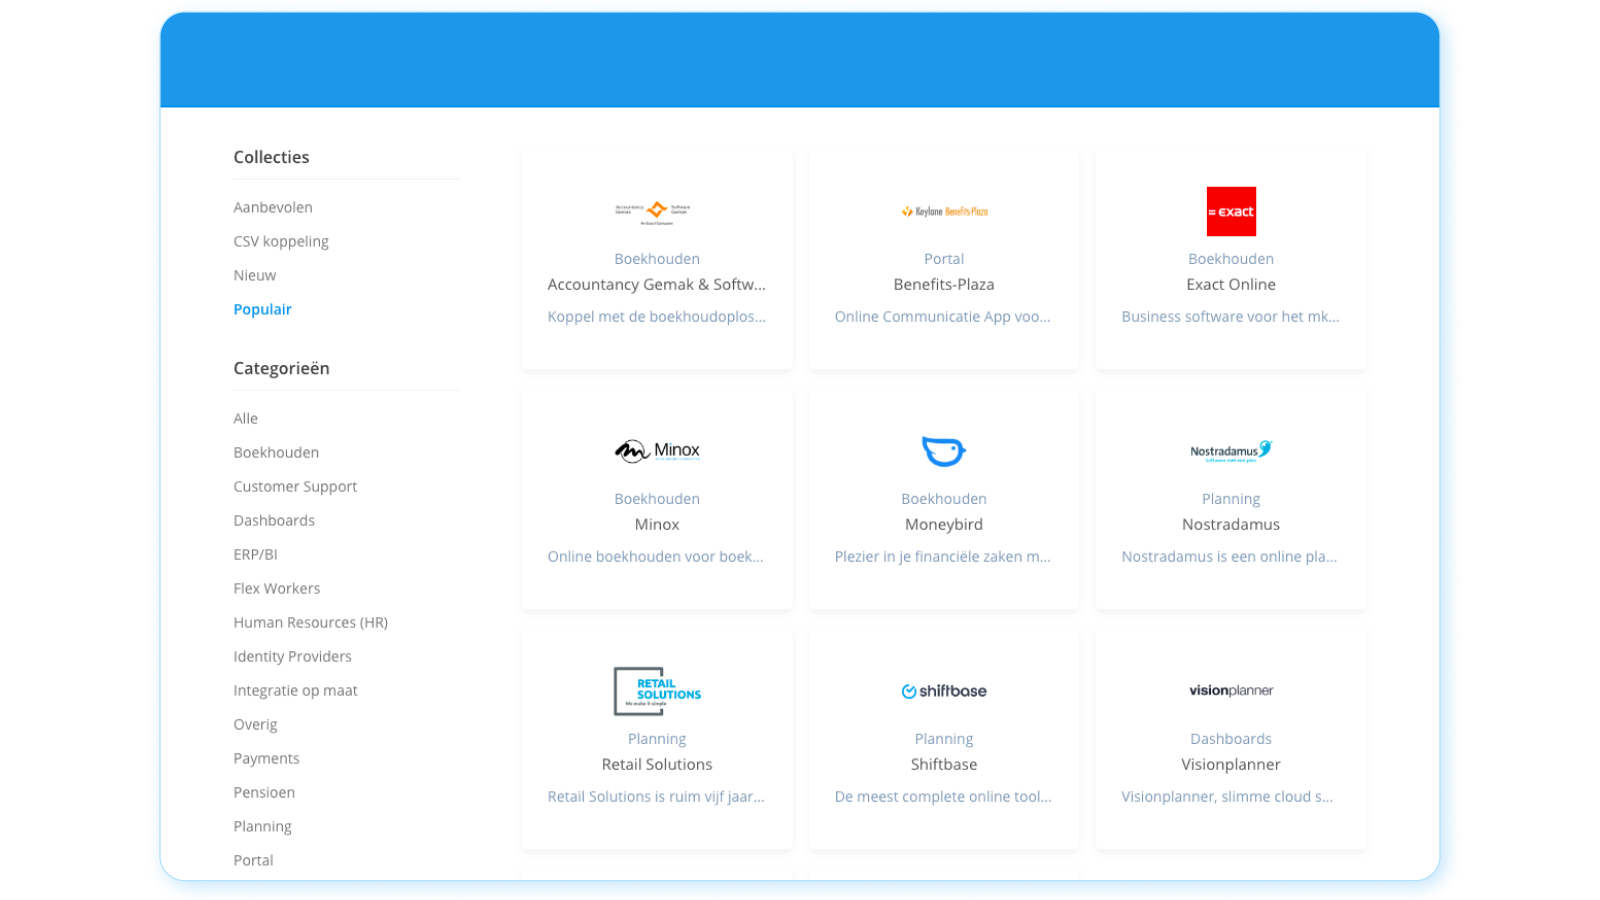Show the Nieuw collection
The image size is (1600, 900).
pos(255,275)
